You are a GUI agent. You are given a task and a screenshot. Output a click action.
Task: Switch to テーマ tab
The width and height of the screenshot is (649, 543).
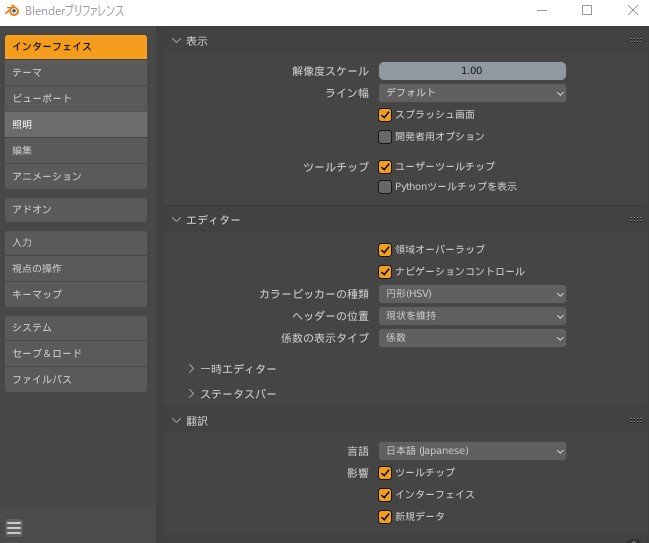click(76, 72)
